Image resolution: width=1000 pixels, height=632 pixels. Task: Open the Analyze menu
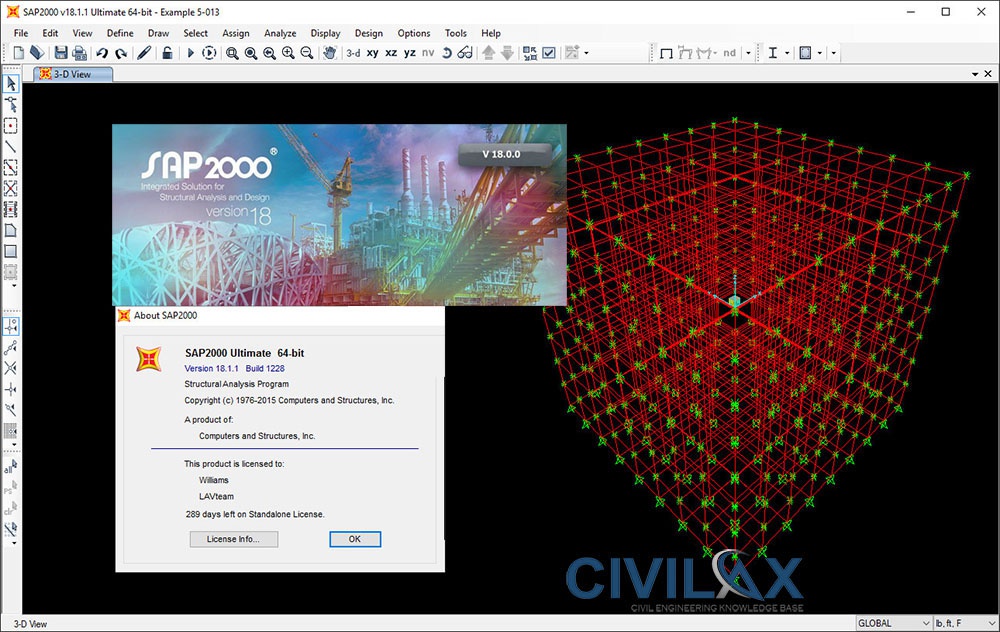280,33
